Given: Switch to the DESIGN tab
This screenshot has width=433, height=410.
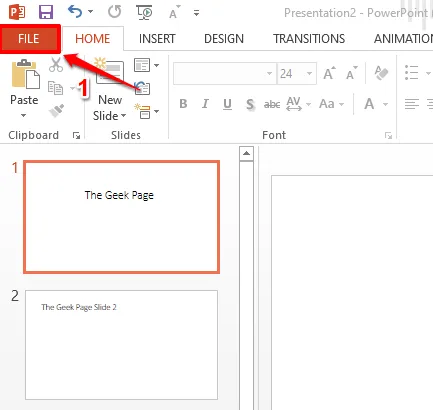Looking at the screenshot, I should click(x=224, y=39).
